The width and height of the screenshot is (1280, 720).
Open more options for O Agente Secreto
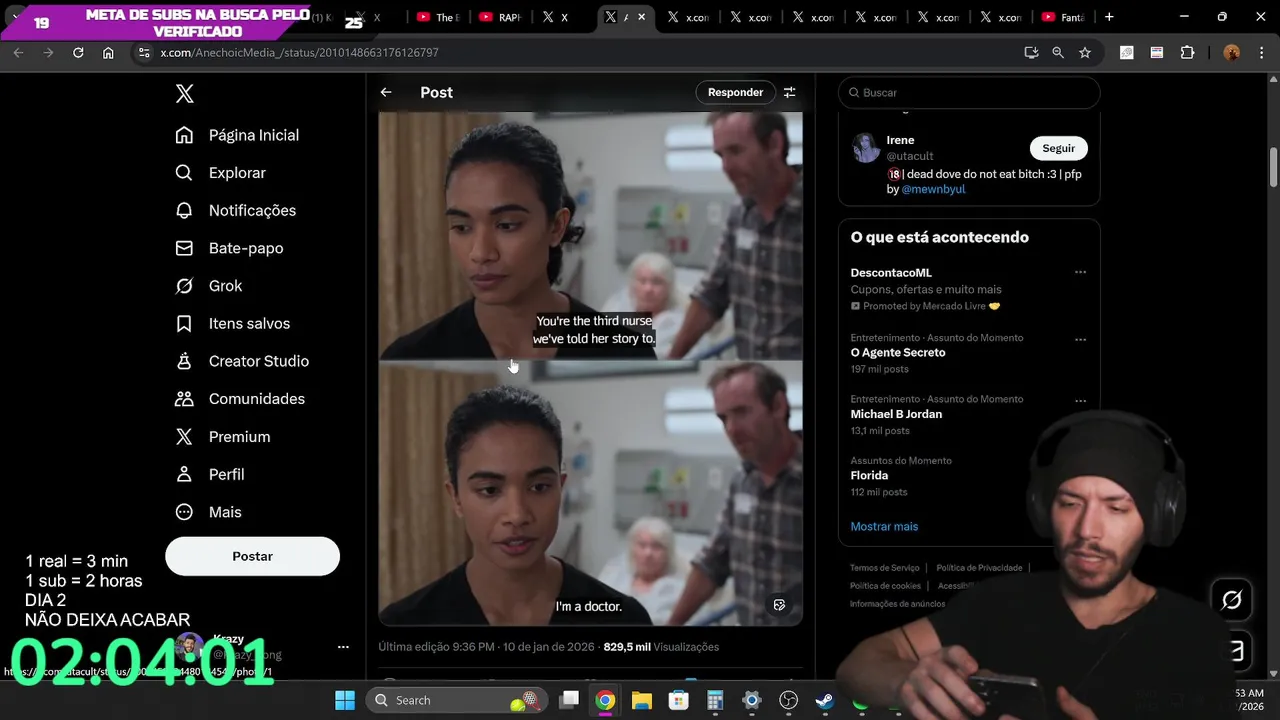1080,340
